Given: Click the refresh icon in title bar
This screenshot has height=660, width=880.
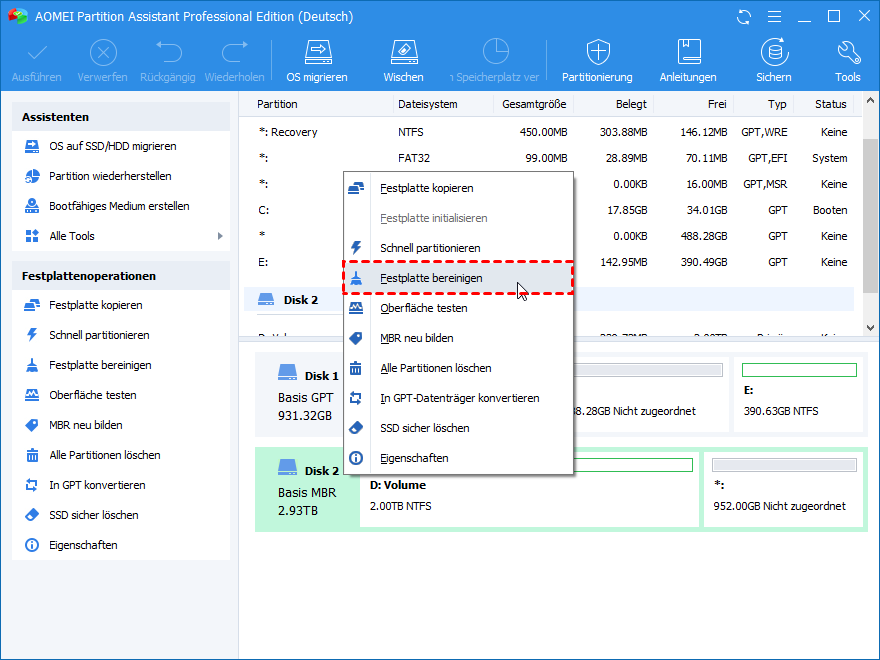Looking at the screenshot, I should point(743,17).
